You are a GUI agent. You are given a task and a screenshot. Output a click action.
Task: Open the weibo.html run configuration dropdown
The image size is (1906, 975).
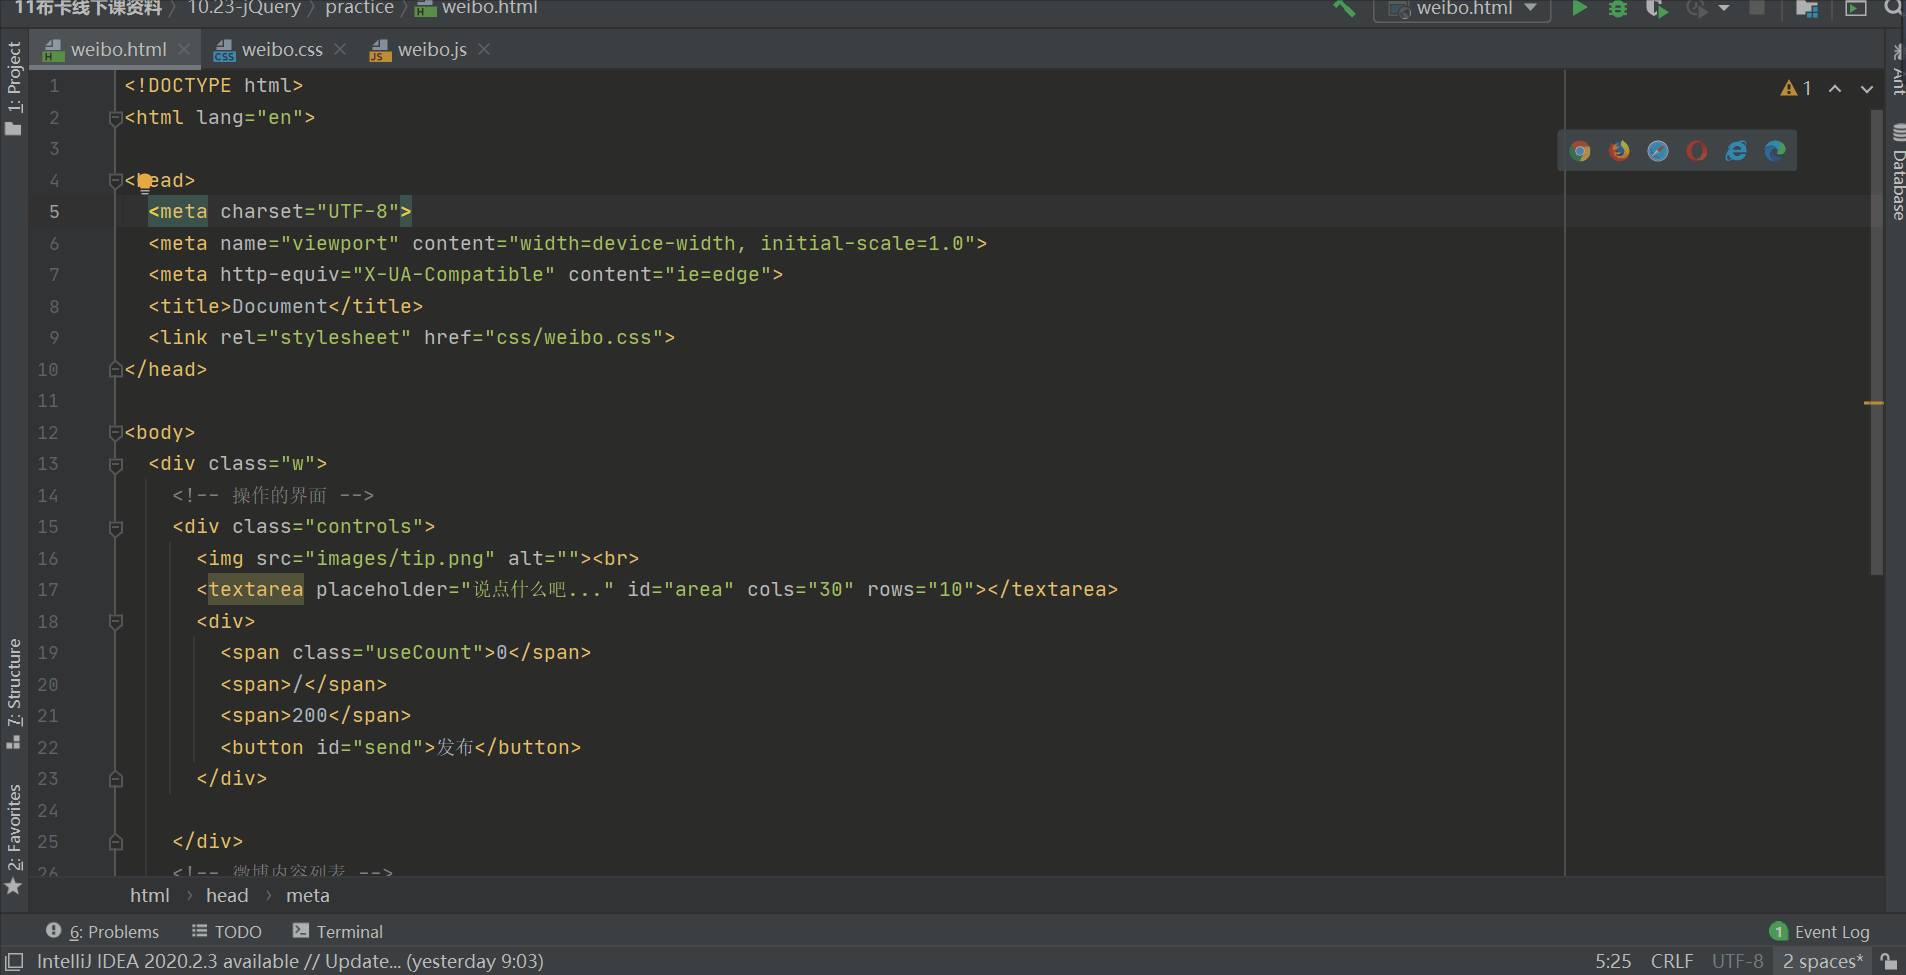pyautogui.click(x=1462, y=9)
